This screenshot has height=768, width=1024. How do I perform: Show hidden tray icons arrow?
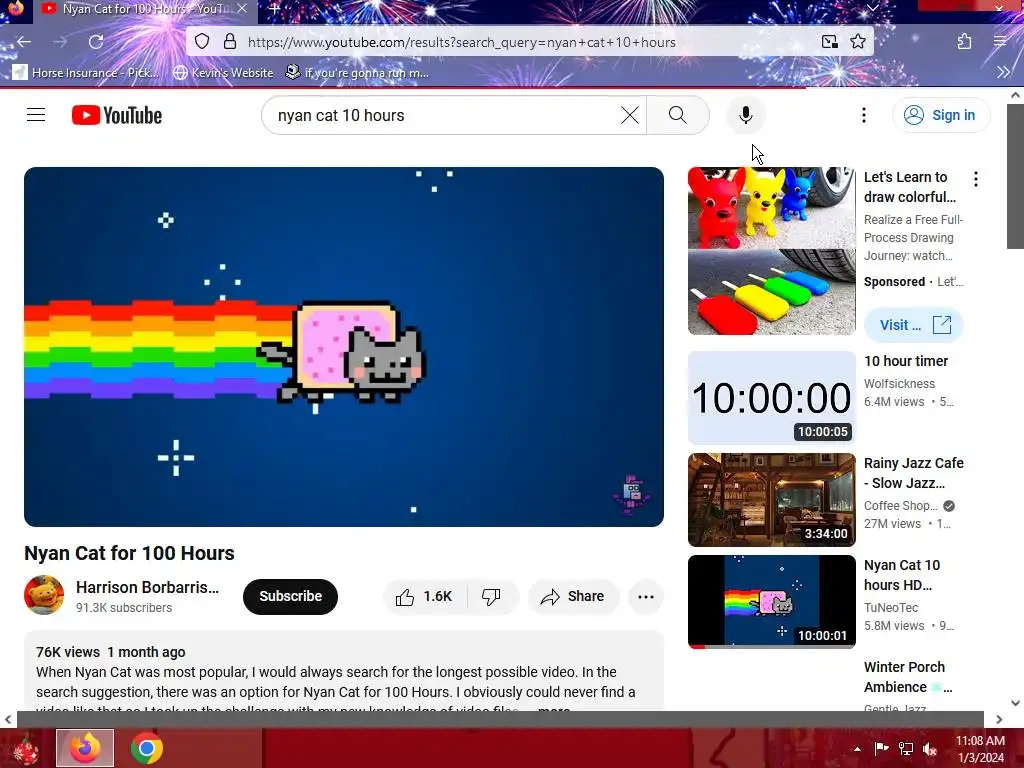click(x=857, y=749)
